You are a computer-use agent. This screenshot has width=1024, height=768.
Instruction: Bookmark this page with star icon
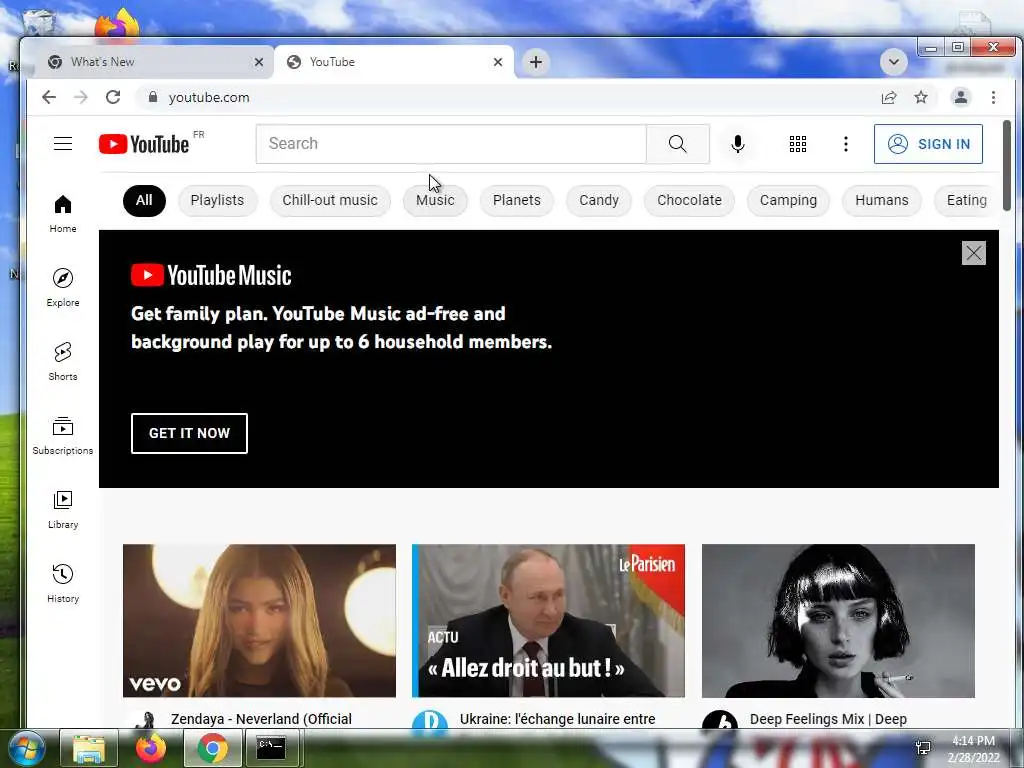pyautogui.click(x=921, y=97)
